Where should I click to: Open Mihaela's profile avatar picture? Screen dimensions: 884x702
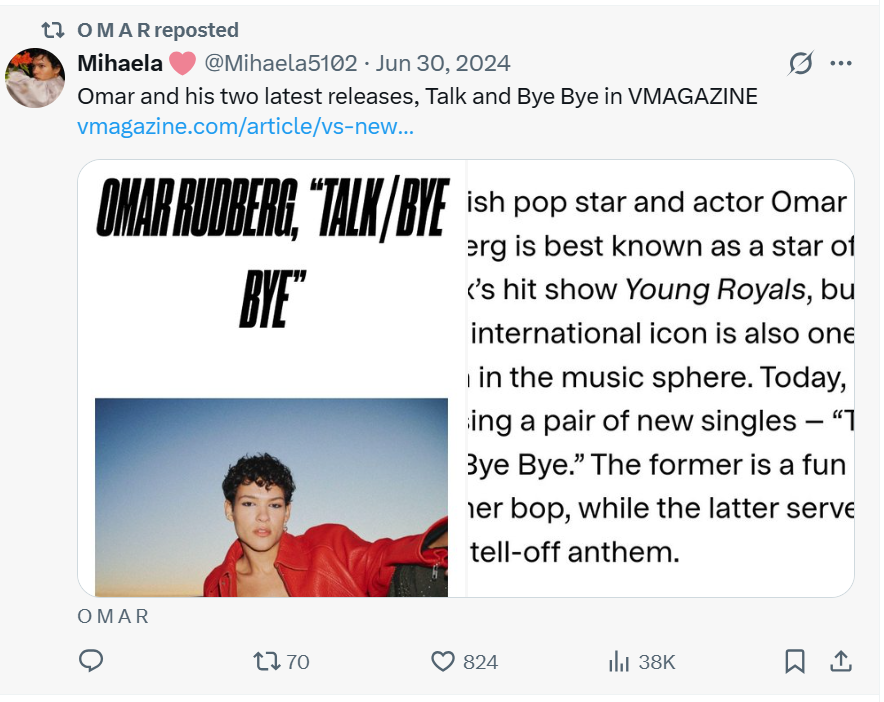point(35,77)
